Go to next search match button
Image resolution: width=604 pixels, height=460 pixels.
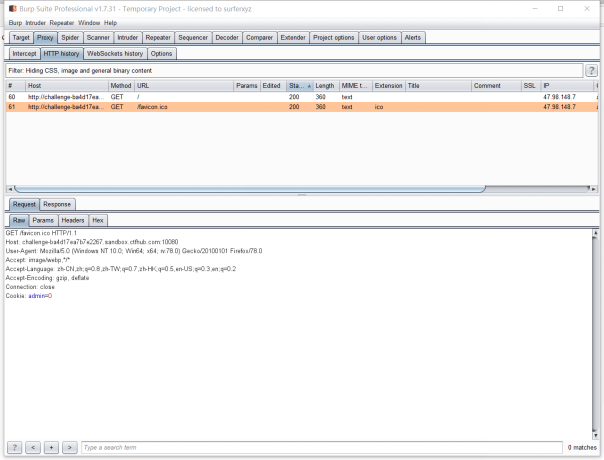(70, 447)
